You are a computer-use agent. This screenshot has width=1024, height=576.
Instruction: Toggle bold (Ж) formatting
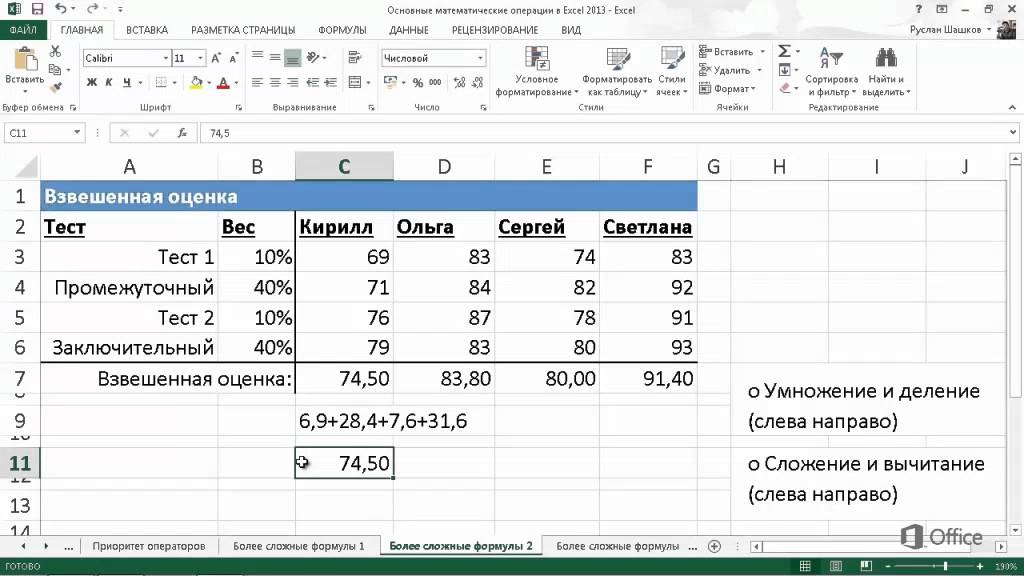[x=91, y=82]
